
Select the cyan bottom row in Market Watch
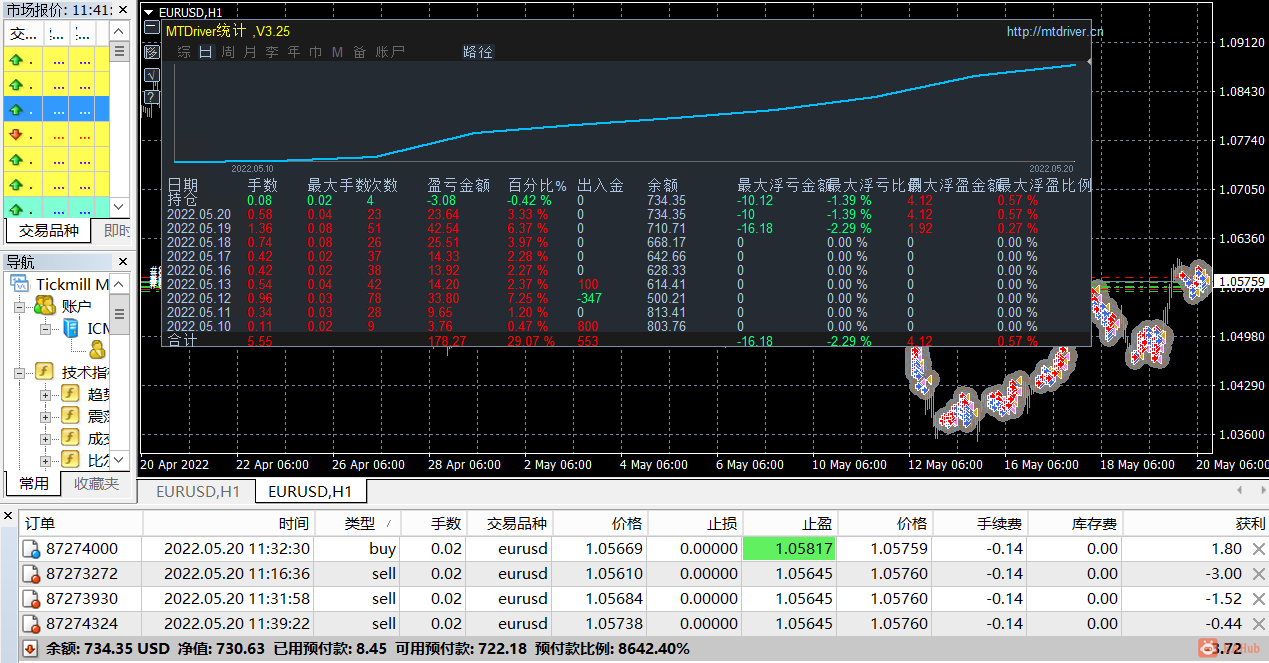[57, 208]
